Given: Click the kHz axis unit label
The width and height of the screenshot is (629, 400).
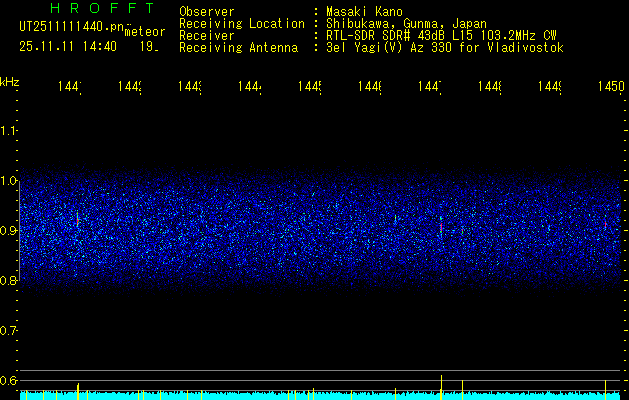Looking at the screenshot, I should click(10, 82).
